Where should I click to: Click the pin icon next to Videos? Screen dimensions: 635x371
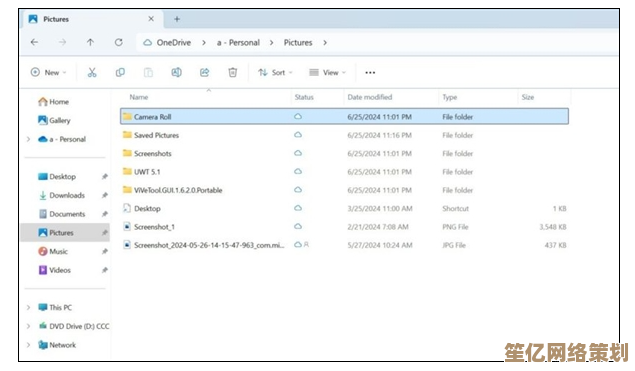point(104,270)
